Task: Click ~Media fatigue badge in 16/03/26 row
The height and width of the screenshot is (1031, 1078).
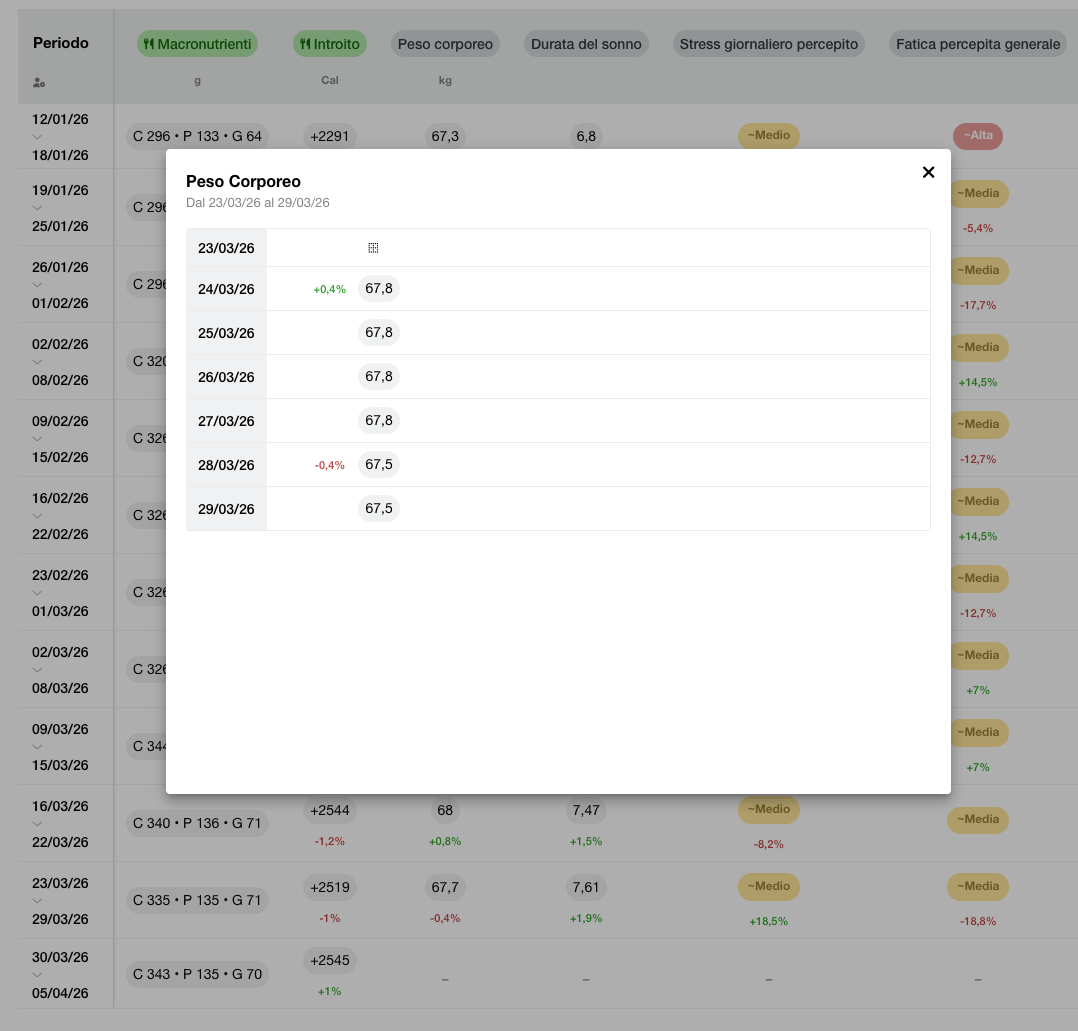Action: 978,819
